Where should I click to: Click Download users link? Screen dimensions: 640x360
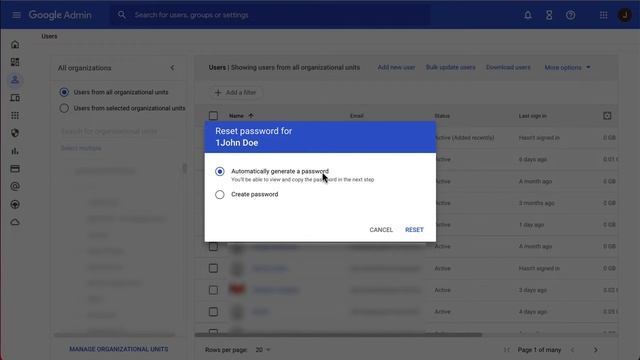pyautogui.click(x=508, y=67)
